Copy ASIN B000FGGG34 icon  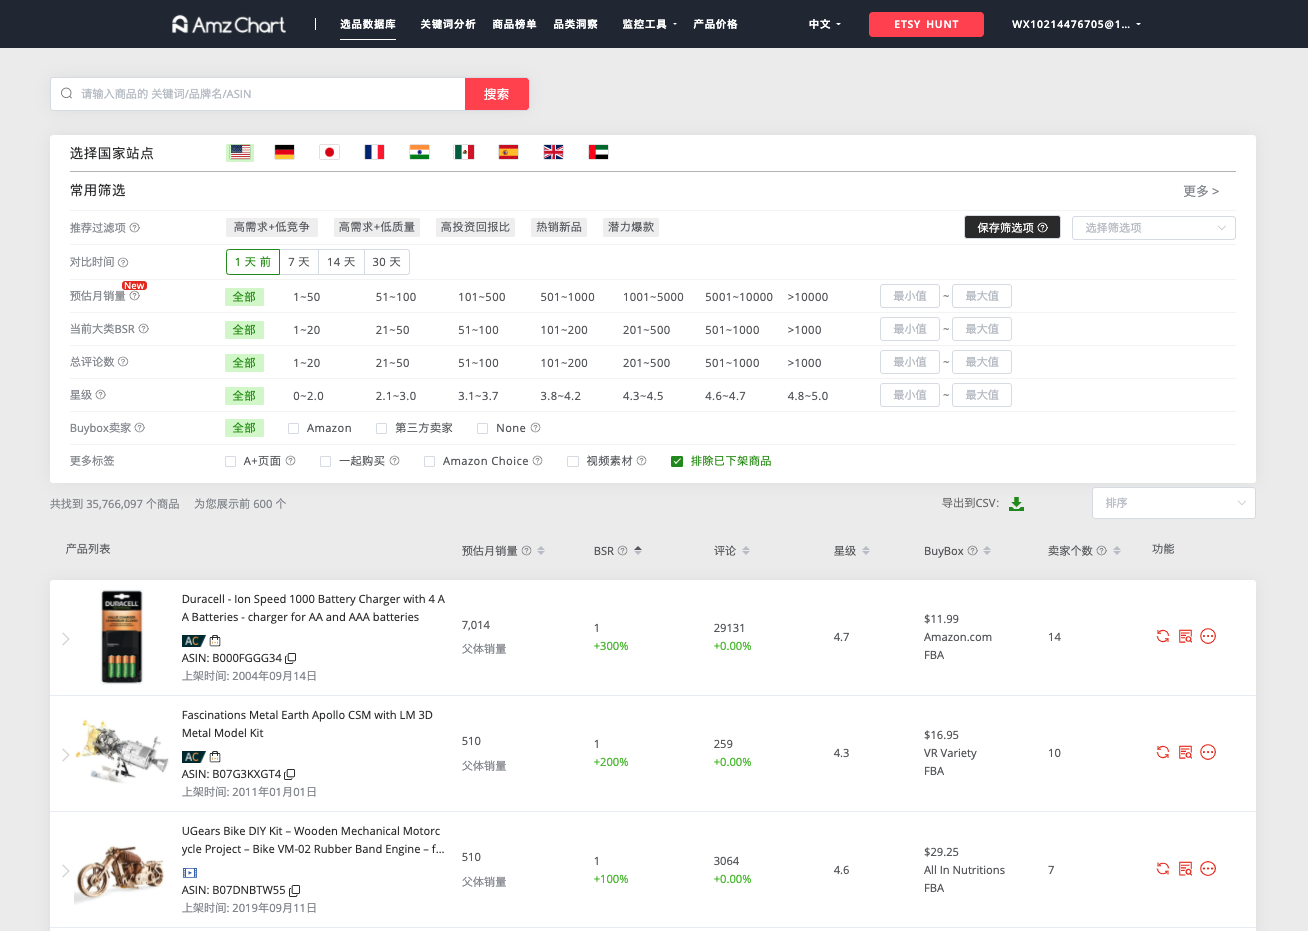coord(291,659)
